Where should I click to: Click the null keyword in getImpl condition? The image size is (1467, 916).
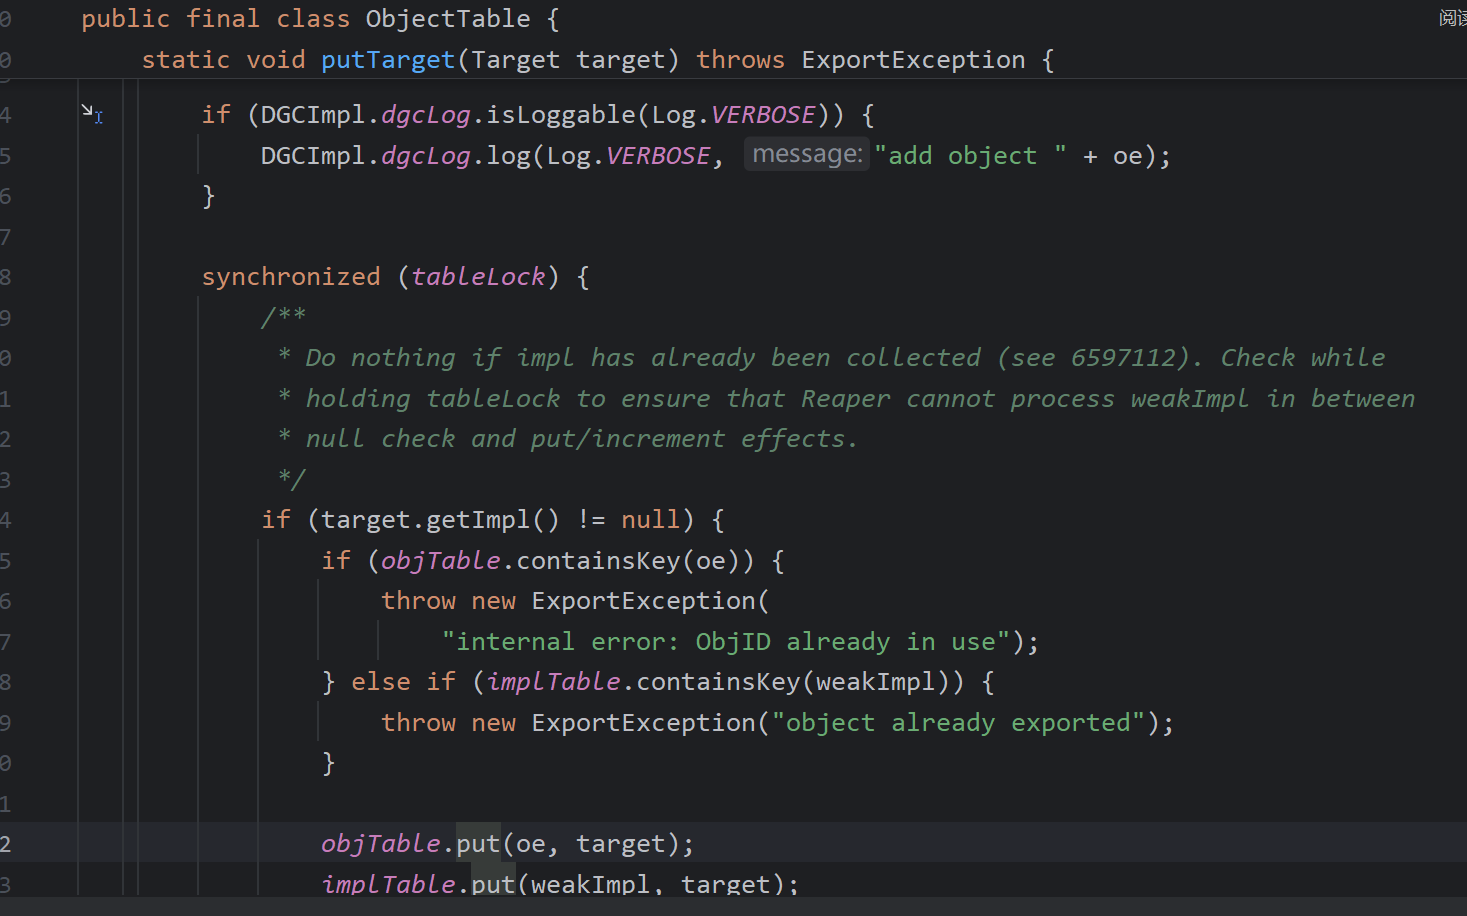pyautogui.click(x=650, y=520)
